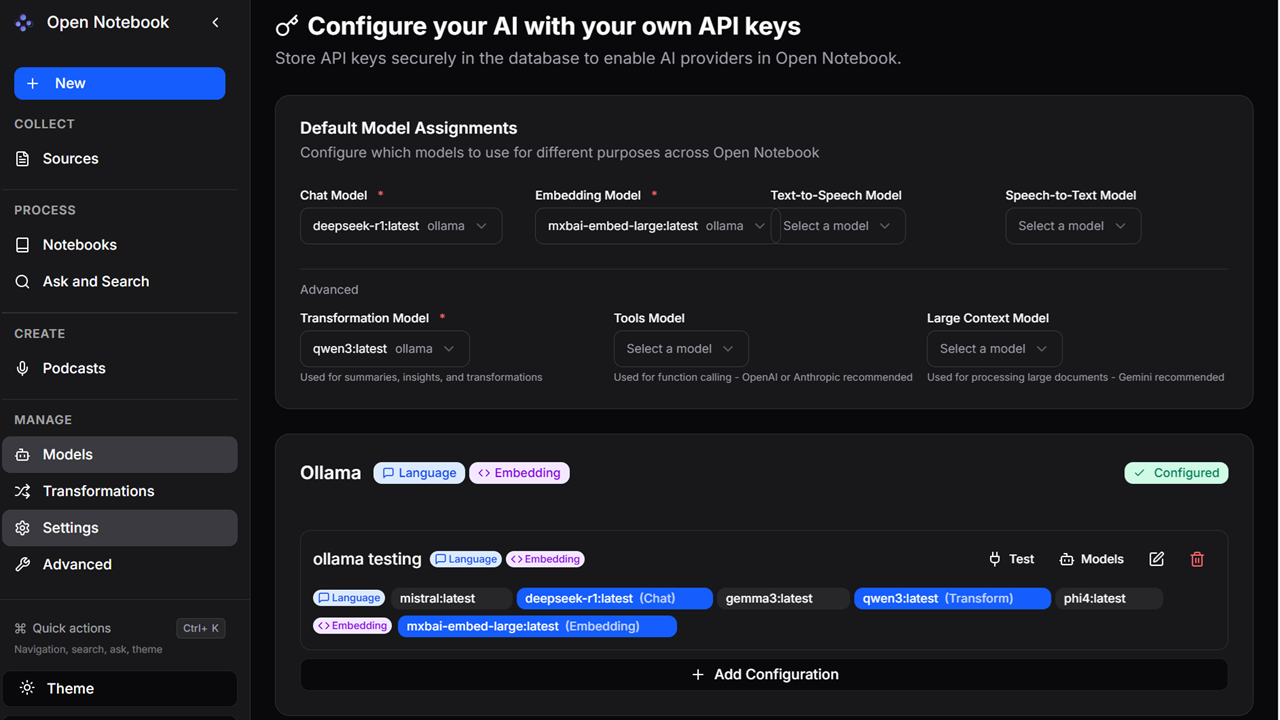The image size is (1280, 720).
Task: Click Embedding badge beside ollama testing title
Action: (545, 559)
